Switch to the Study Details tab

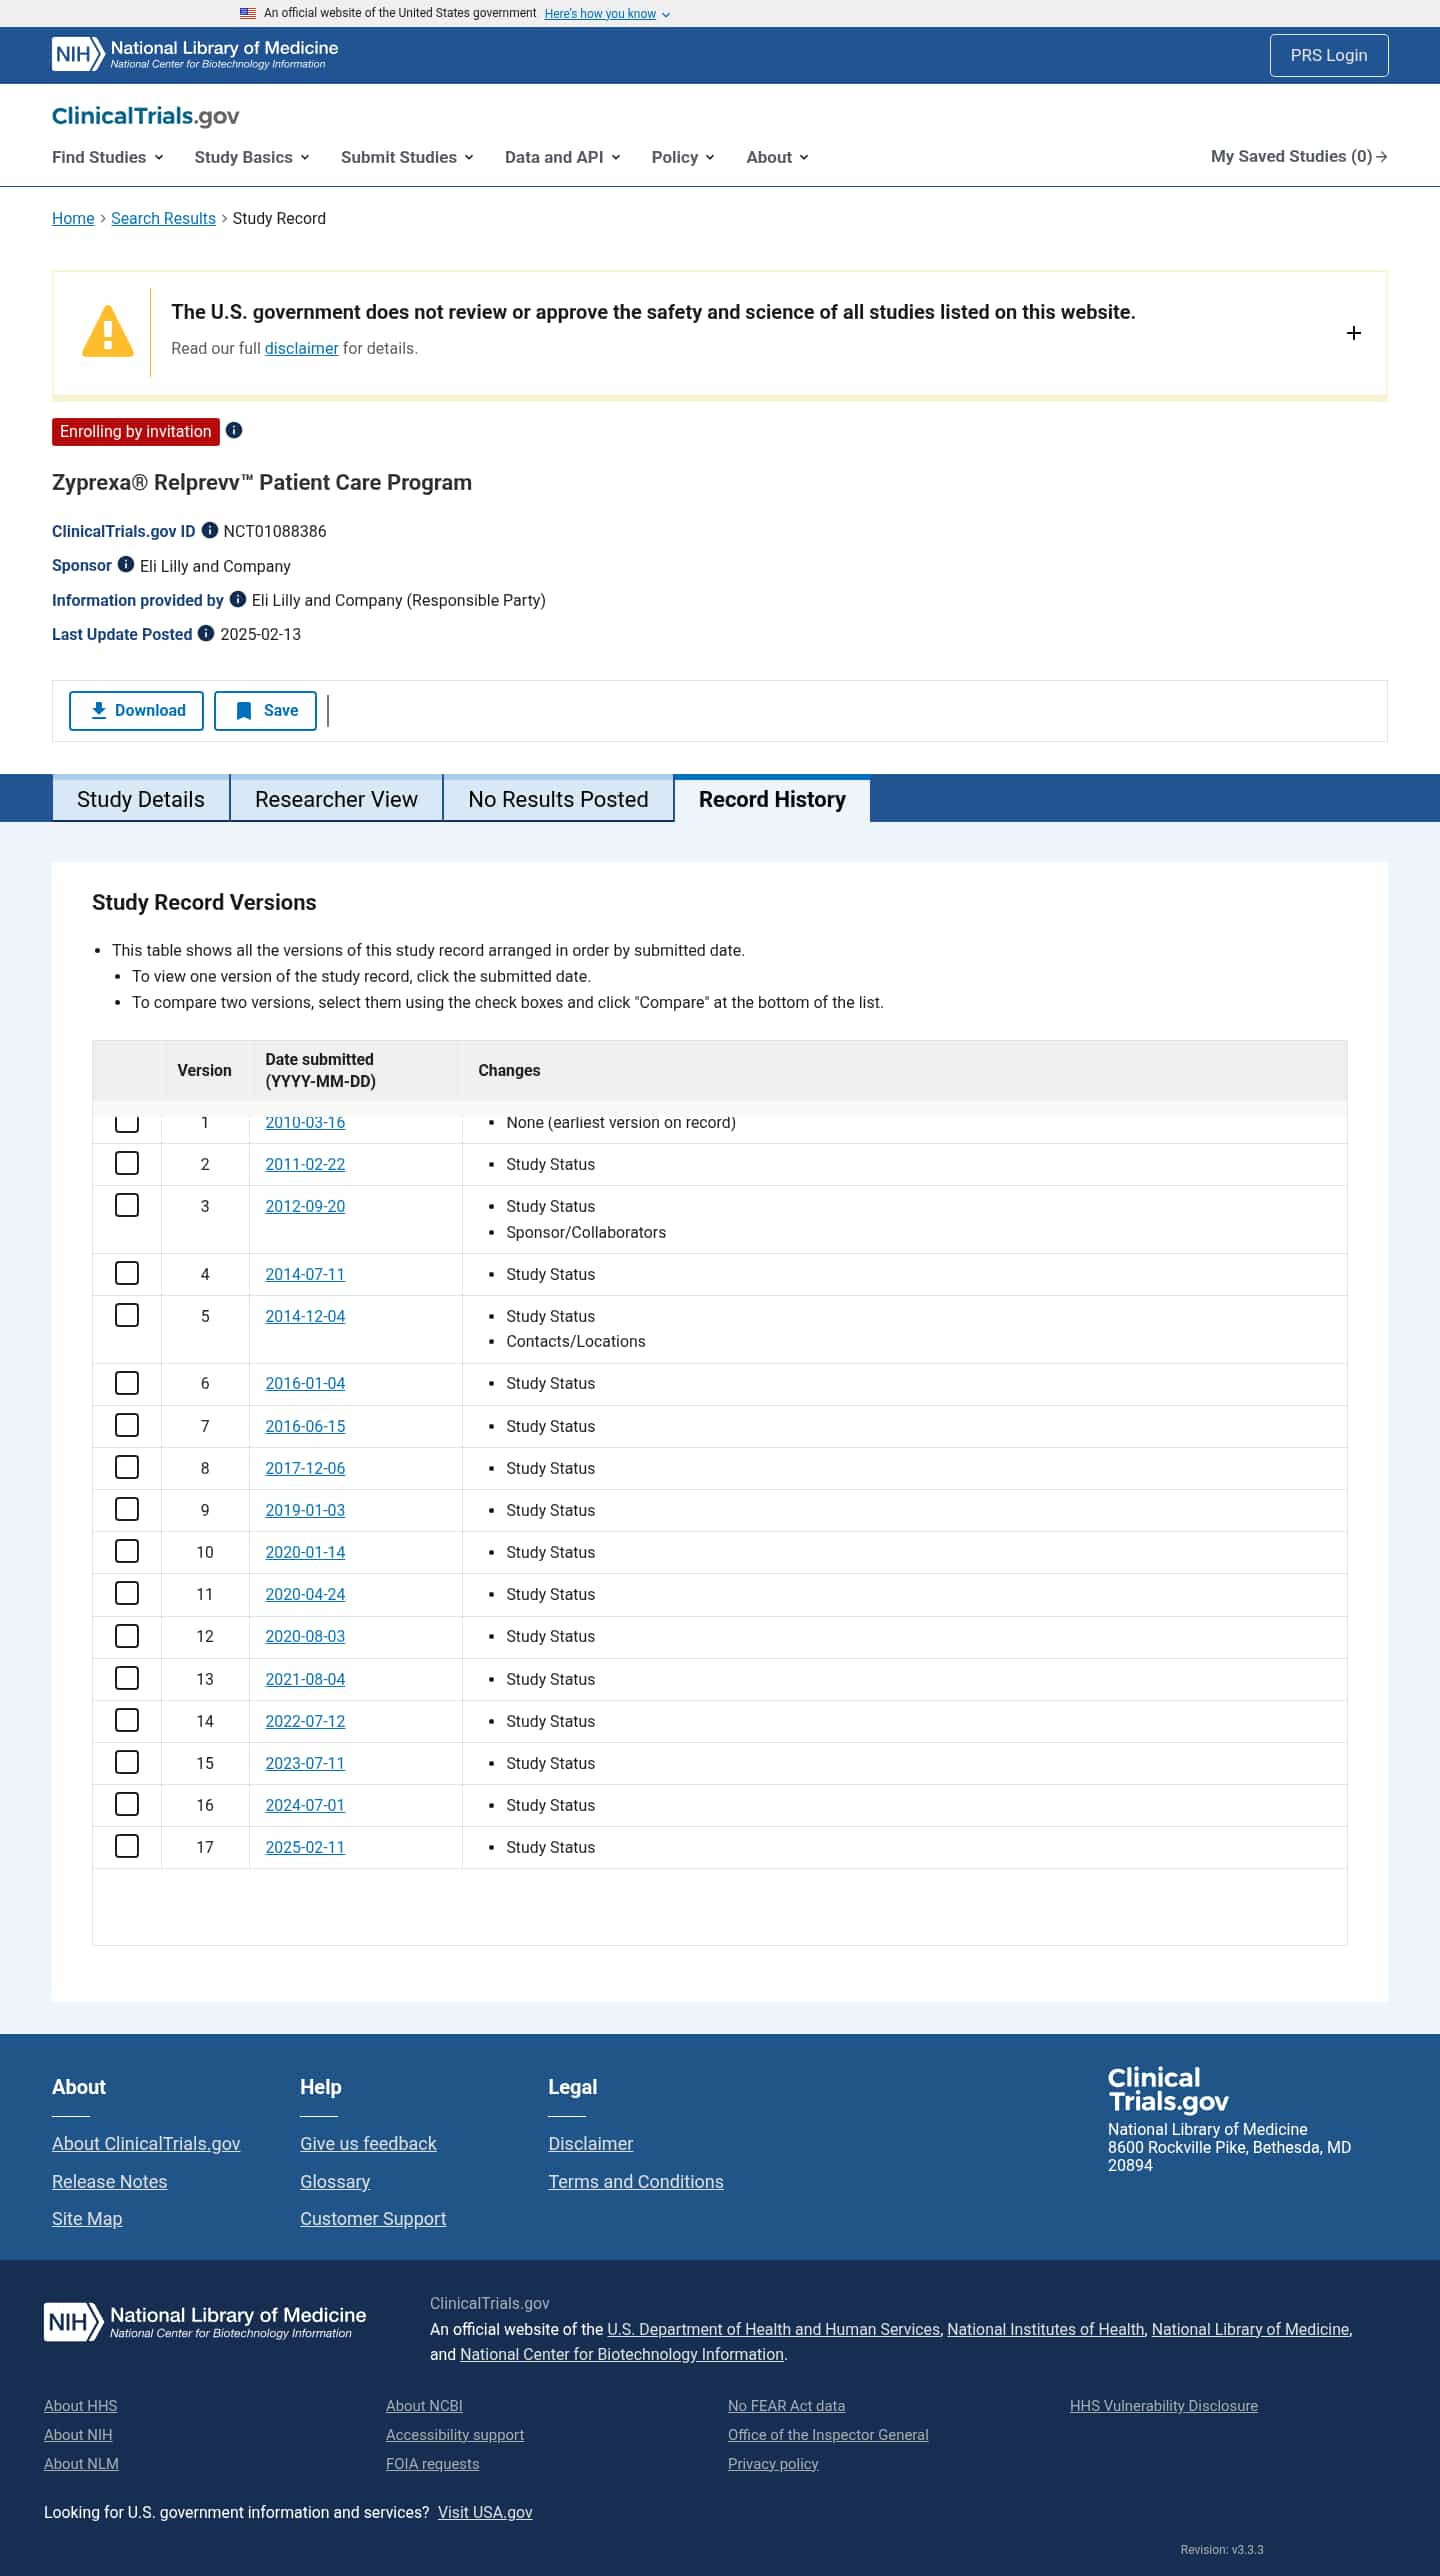pos(141,799)
